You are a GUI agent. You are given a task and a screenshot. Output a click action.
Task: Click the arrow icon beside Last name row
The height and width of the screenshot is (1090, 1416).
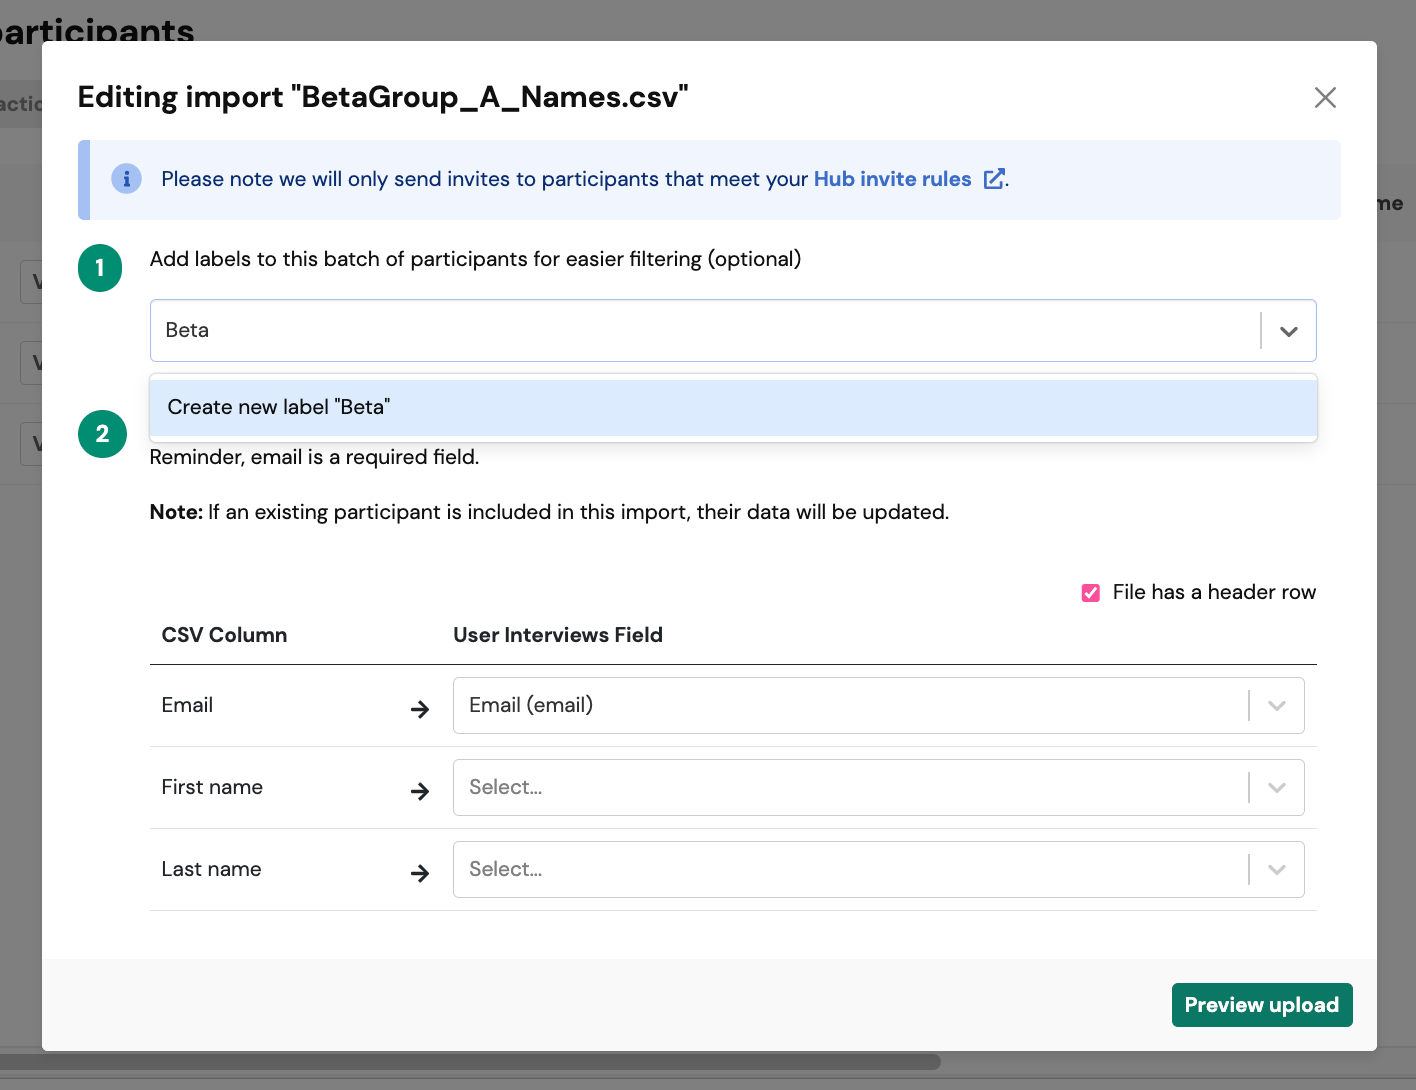tap(420, 872)
